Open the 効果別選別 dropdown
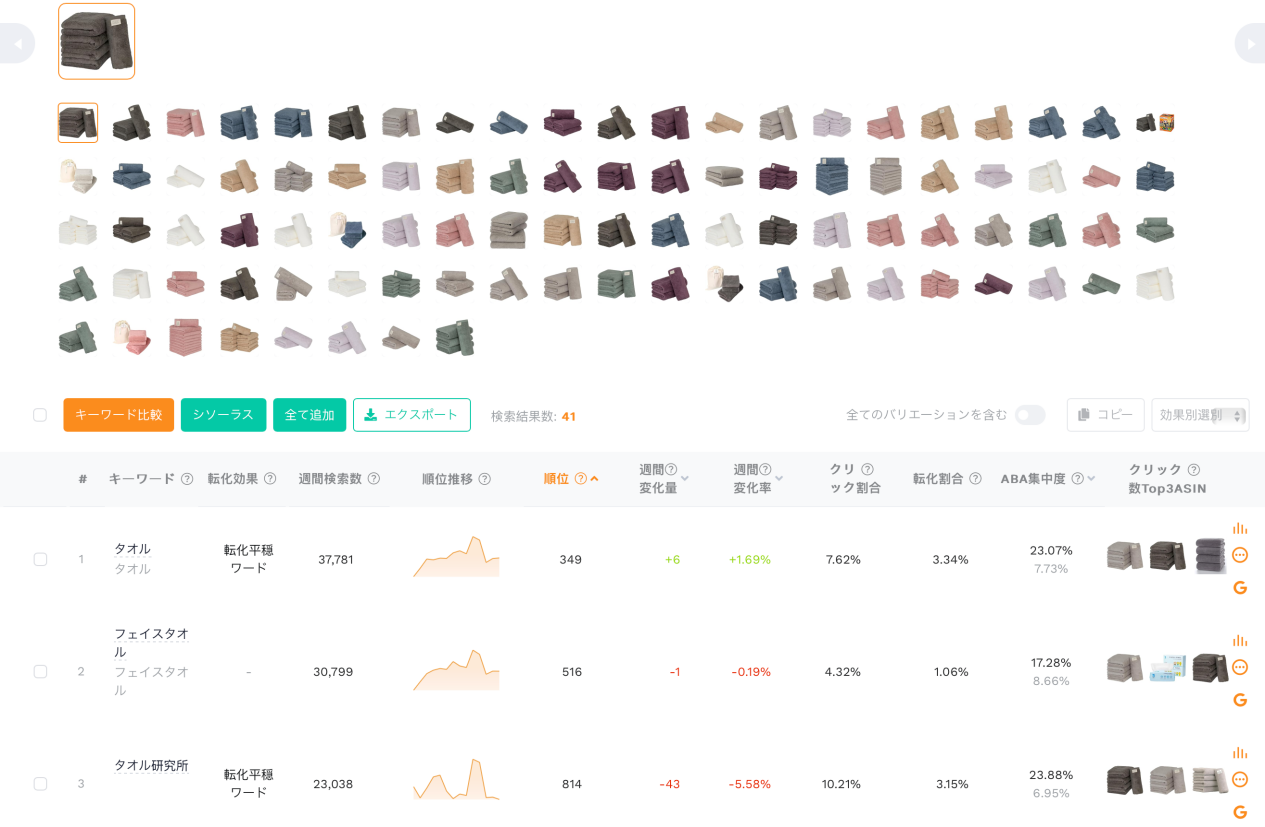Viewport: 1265px width, 827px height. point(1200,415)
